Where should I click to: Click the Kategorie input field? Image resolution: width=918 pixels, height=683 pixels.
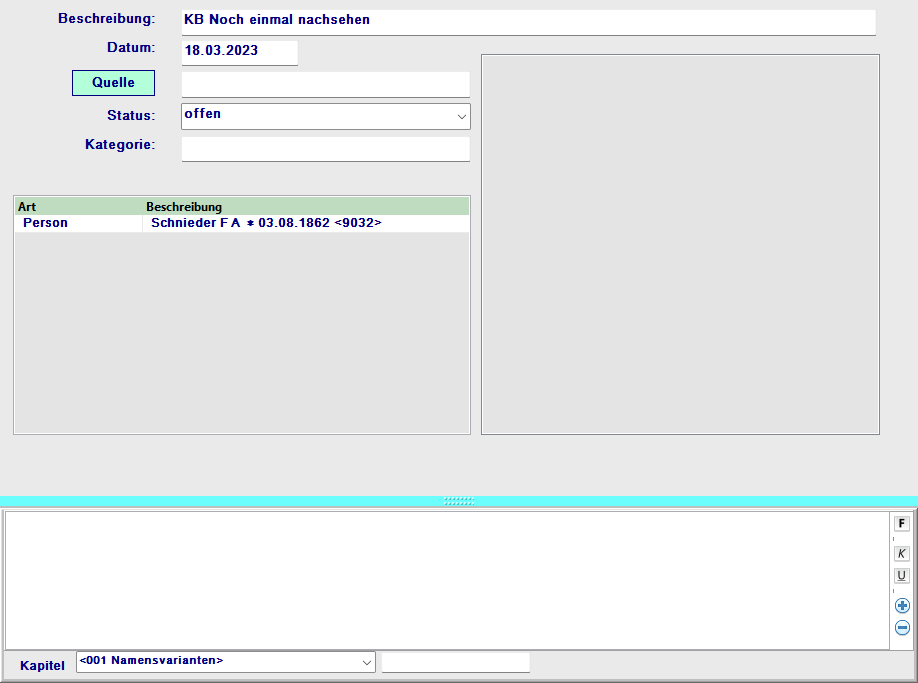(x=325, y=148)
